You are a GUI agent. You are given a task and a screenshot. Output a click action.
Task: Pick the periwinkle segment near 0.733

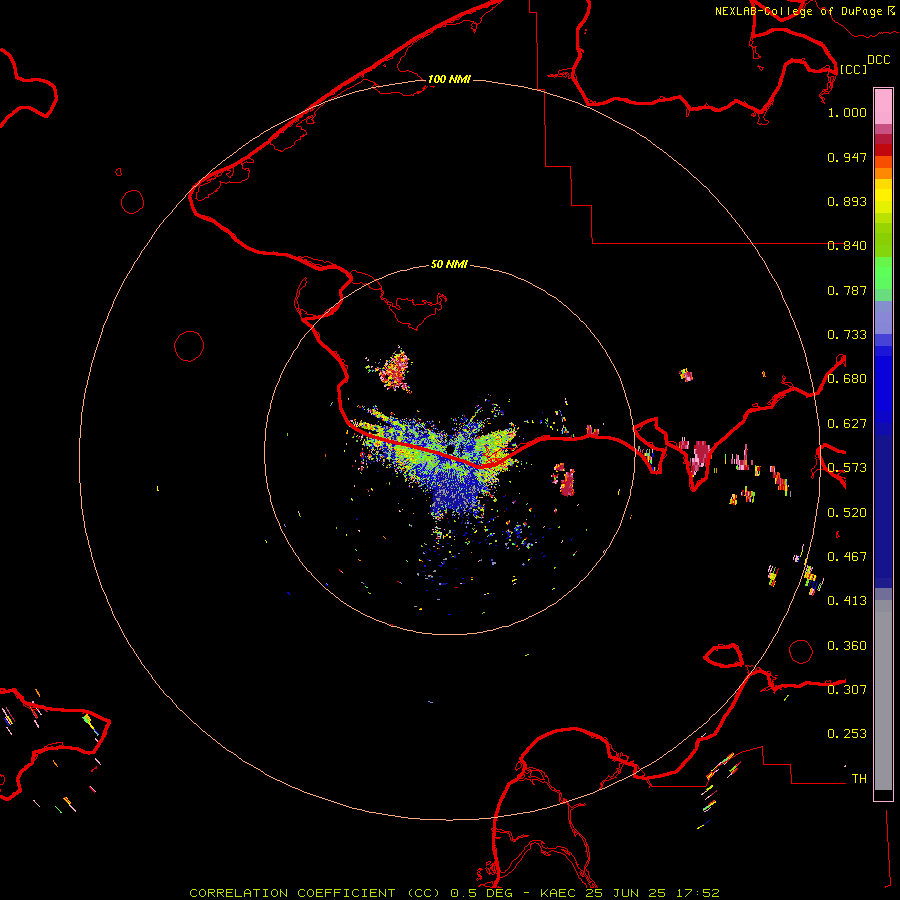coord(883,318)
